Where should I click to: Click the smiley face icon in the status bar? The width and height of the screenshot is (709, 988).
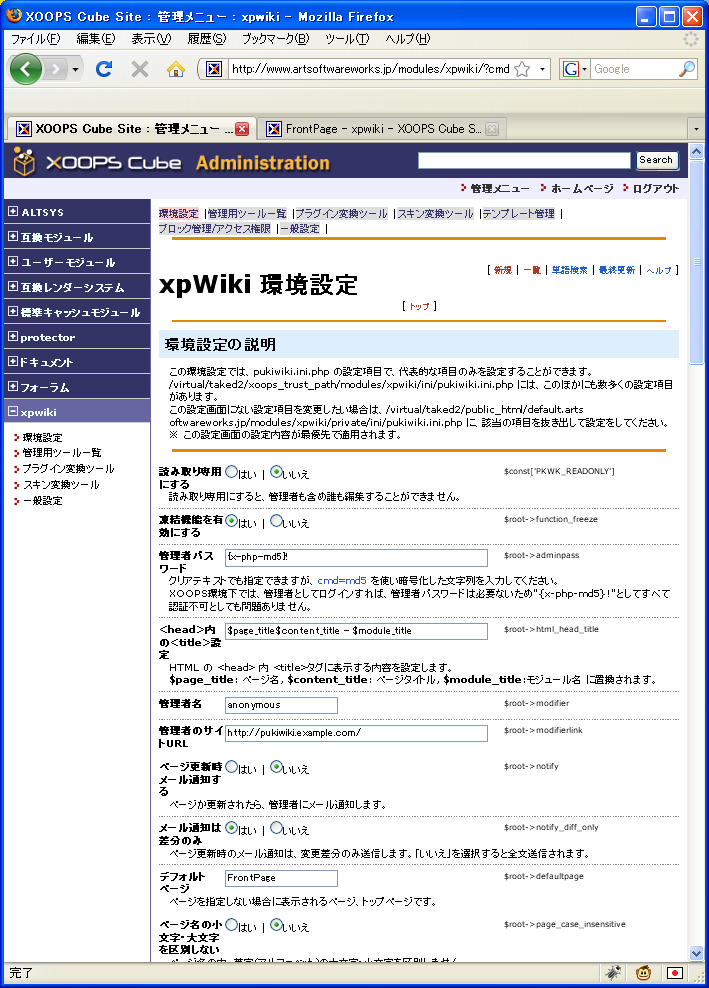click(x=645, y=972)
